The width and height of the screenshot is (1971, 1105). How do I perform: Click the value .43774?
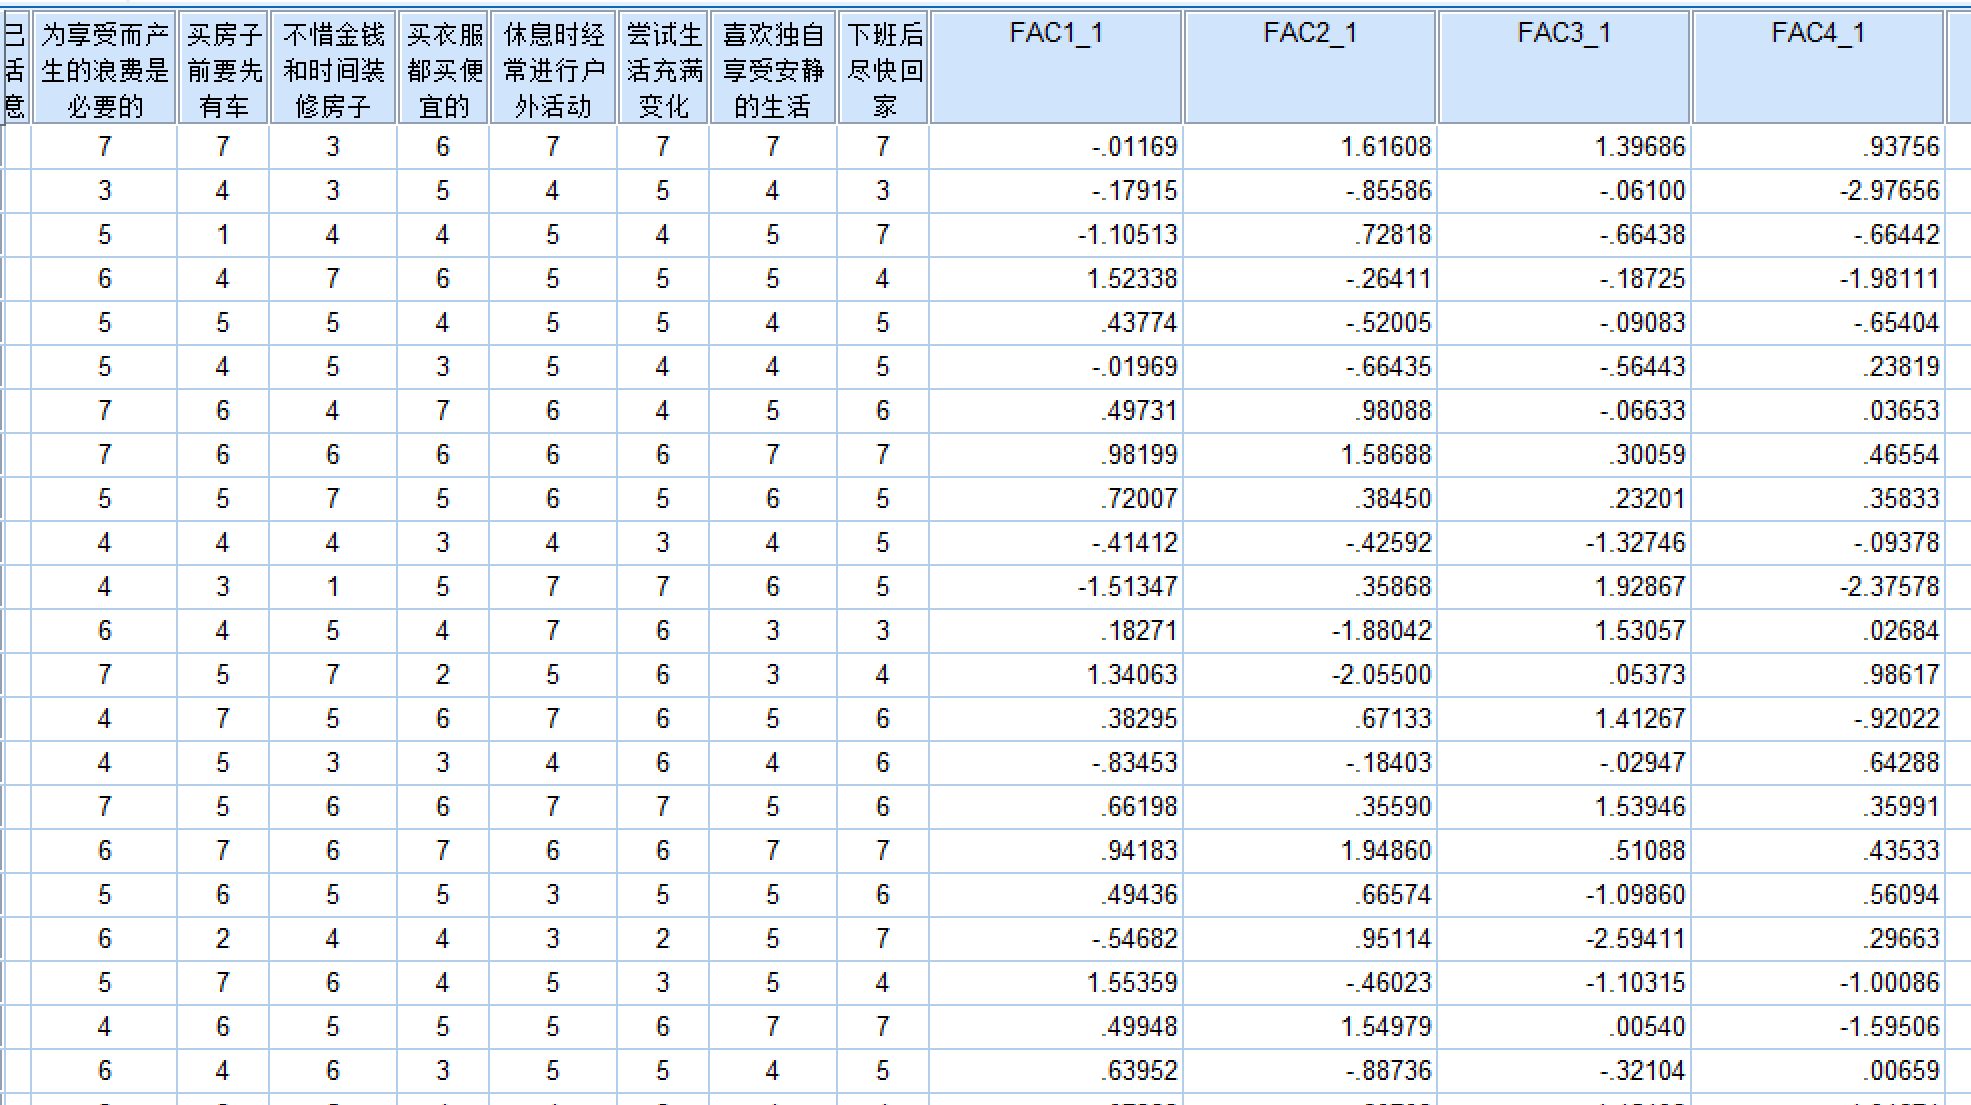point(1056,323)
